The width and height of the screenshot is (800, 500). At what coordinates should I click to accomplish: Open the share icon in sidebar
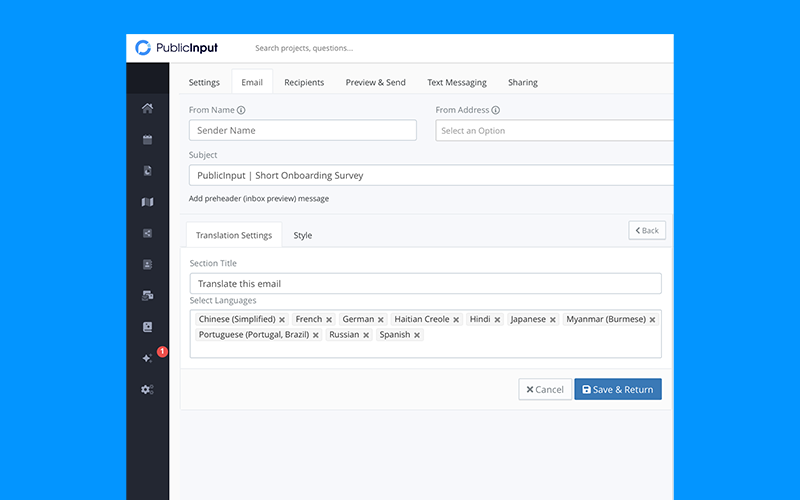147,233
